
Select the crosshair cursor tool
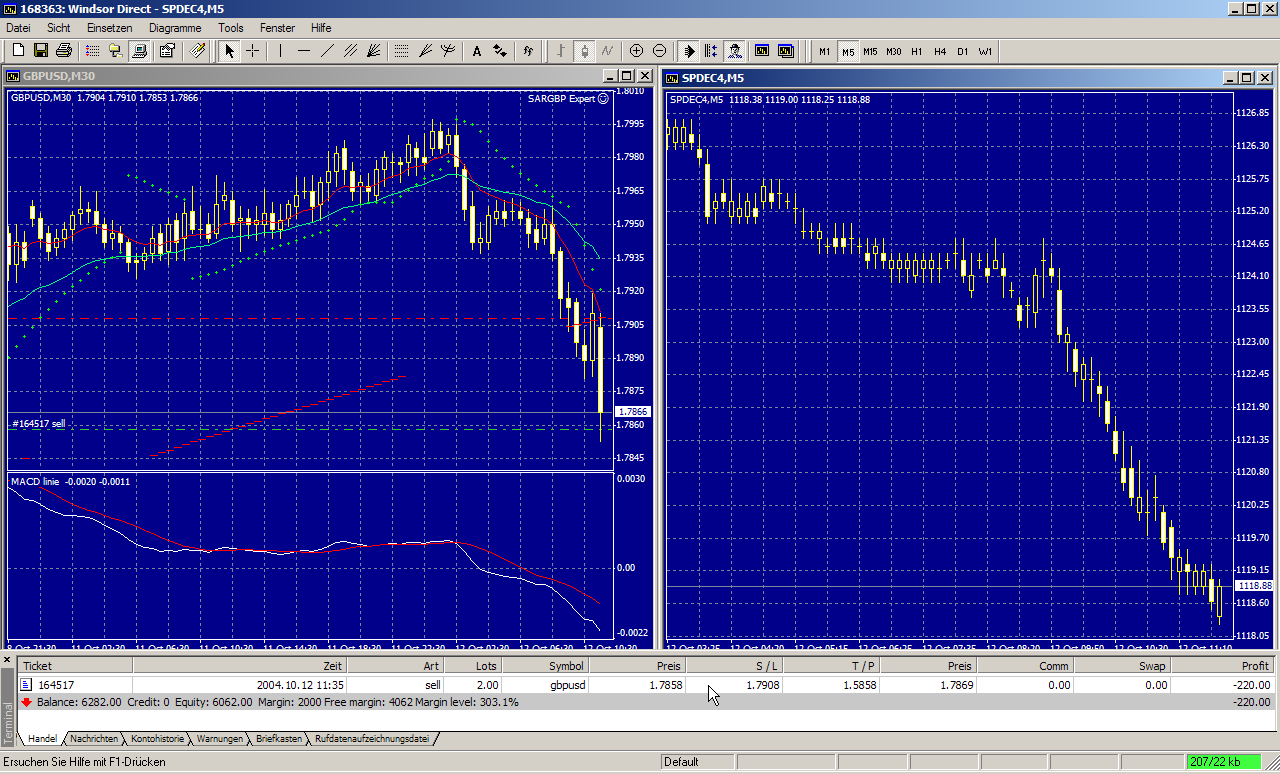point(253,51)
